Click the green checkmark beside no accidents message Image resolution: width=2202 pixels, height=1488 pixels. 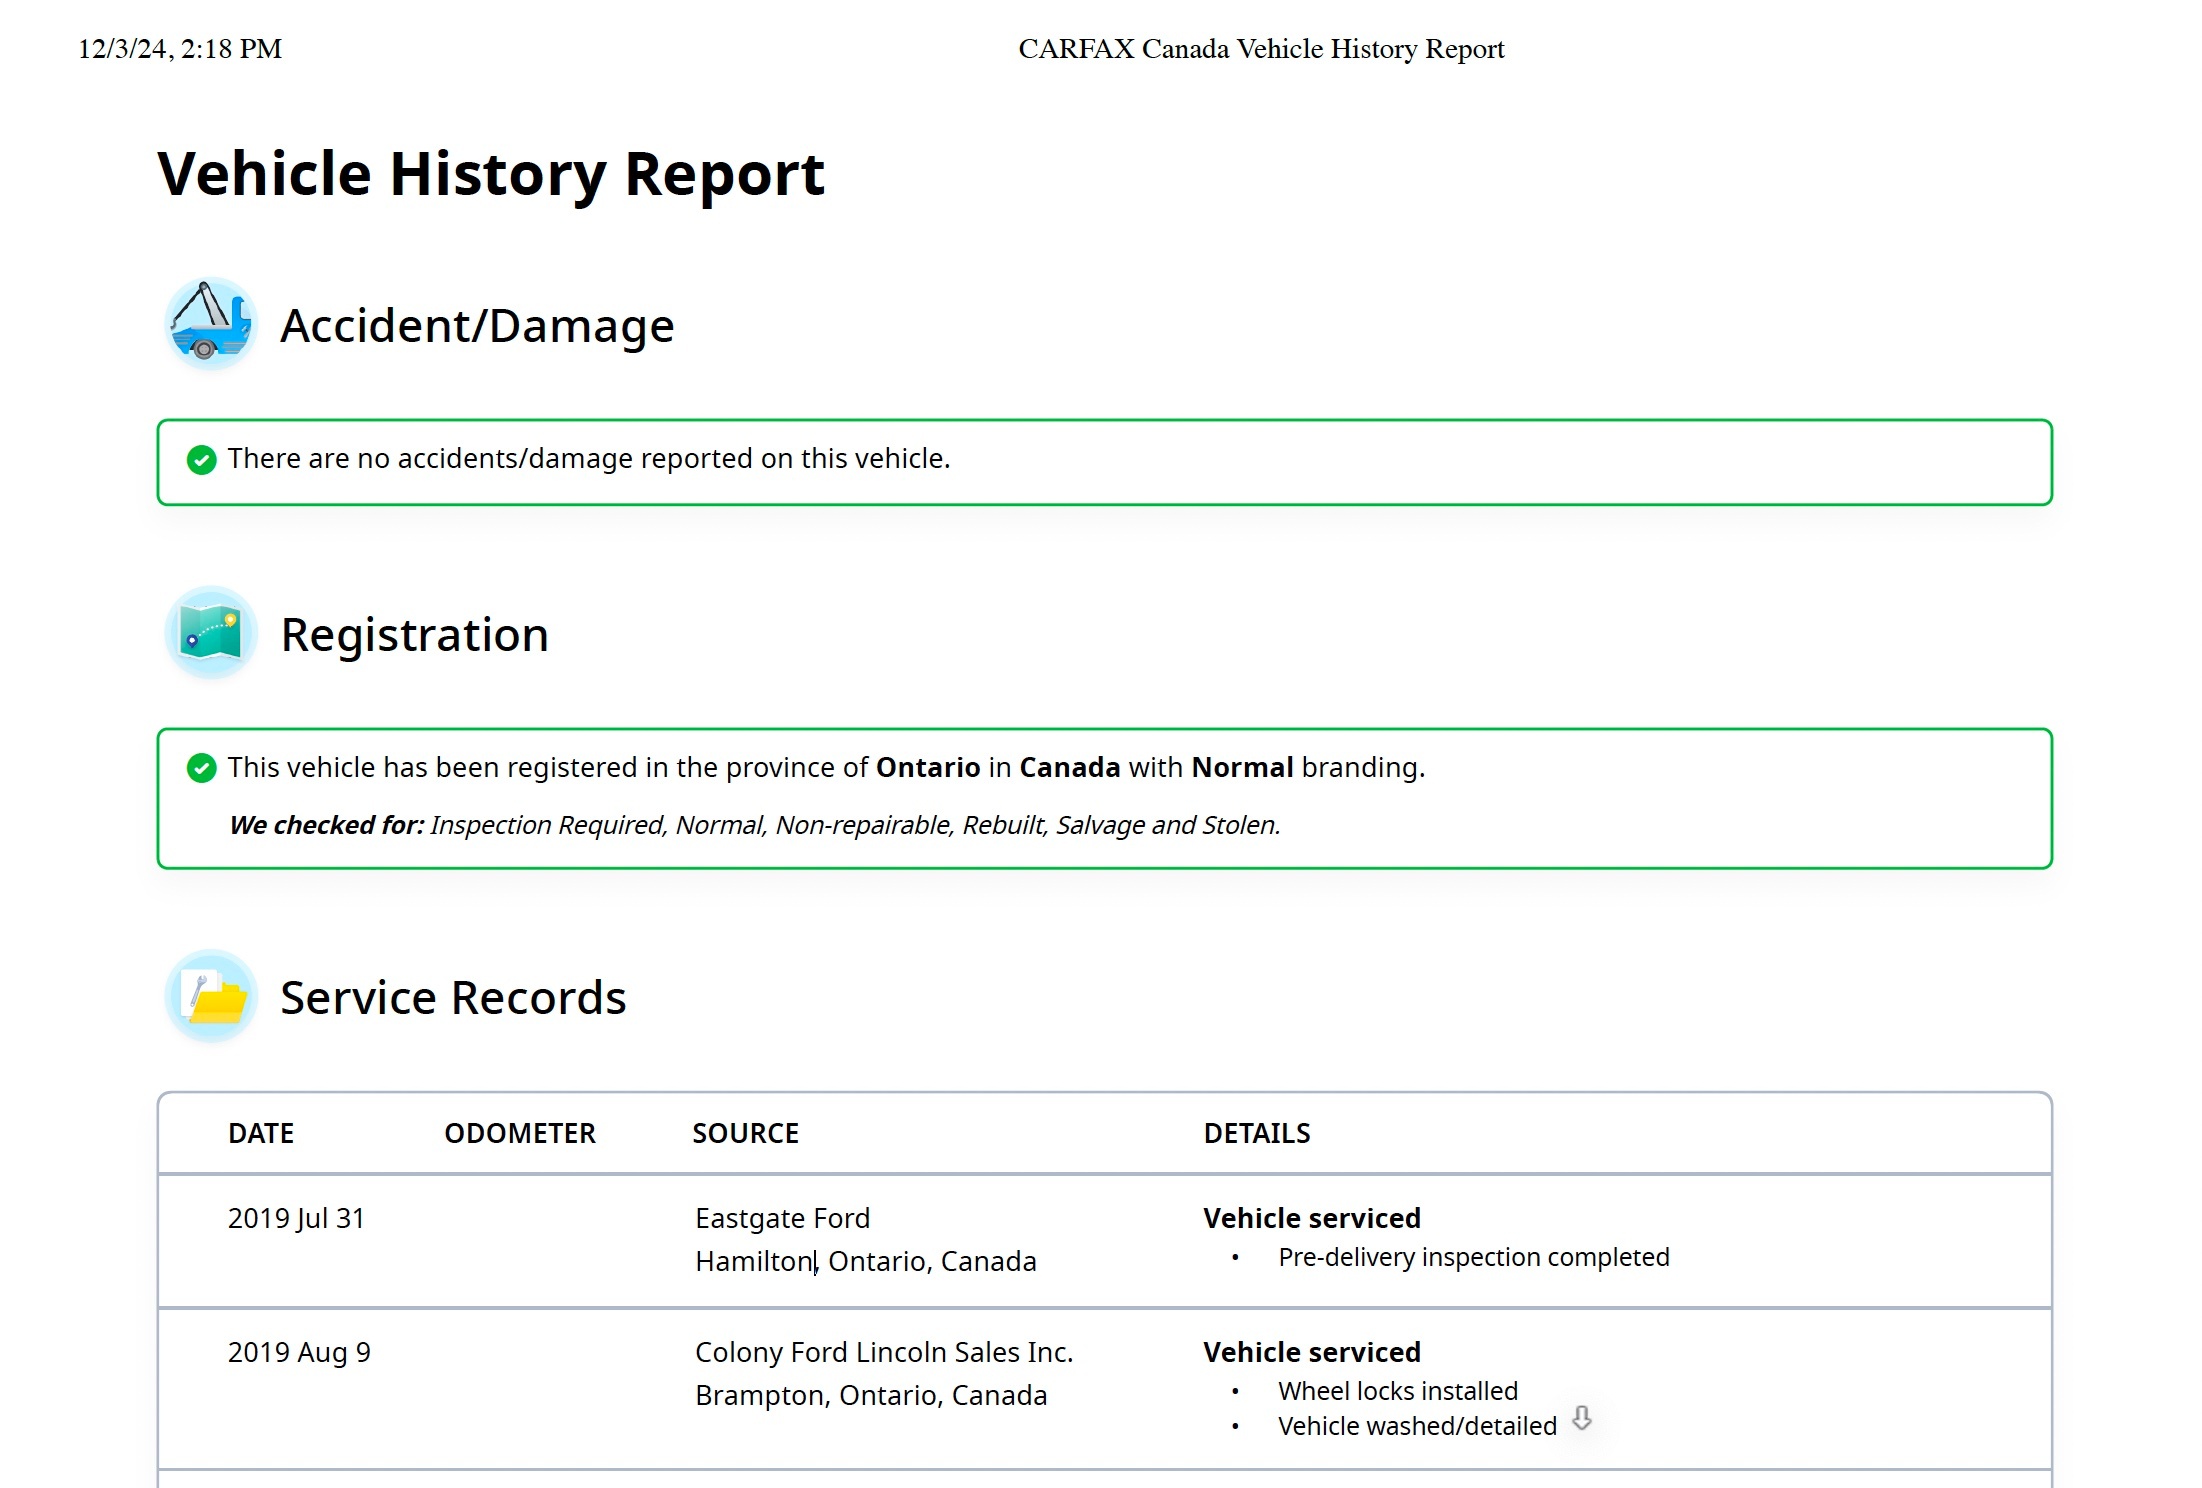click(x=202, y=460)
